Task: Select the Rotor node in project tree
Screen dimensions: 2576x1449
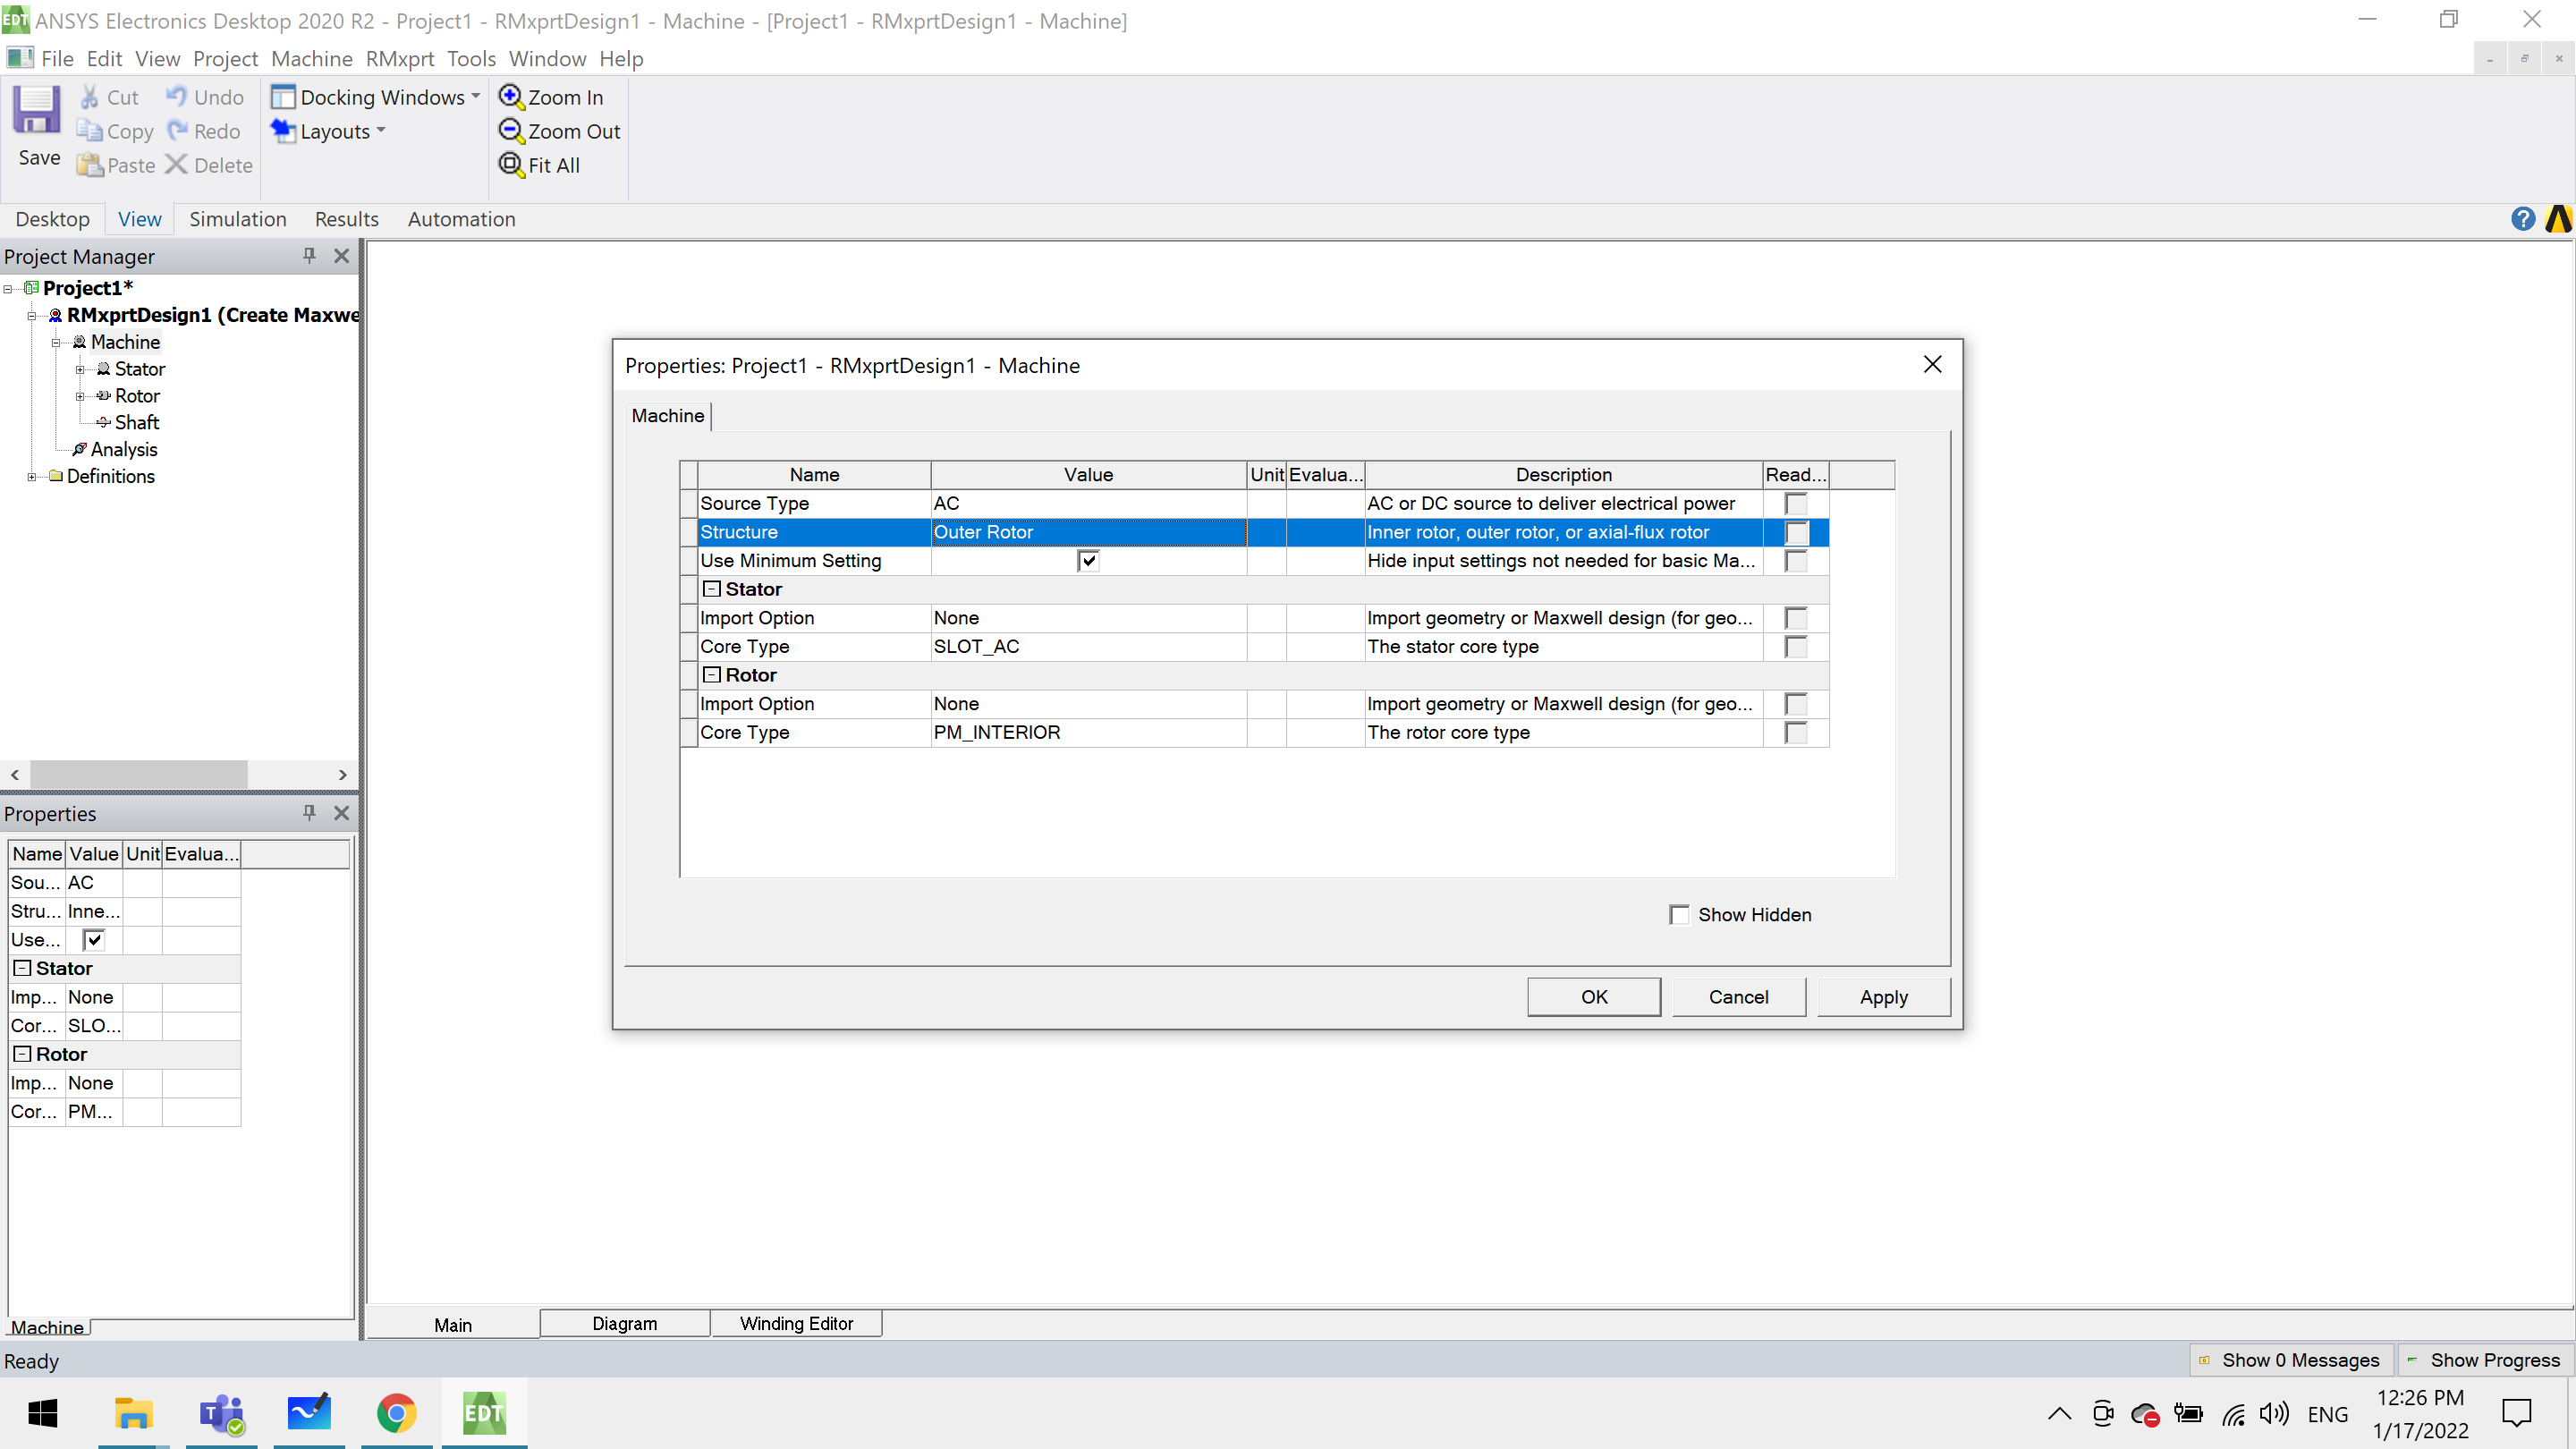Action: pyautogui.click(x=137, y=396)
